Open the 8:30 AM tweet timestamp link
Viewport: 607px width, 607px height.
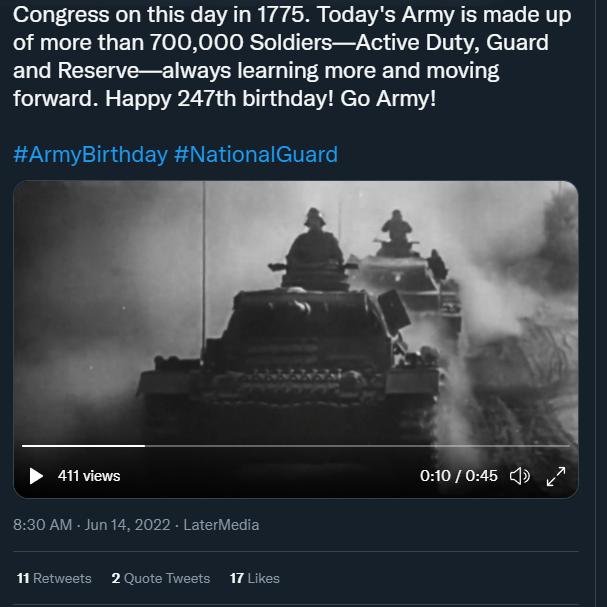[43, 524]
